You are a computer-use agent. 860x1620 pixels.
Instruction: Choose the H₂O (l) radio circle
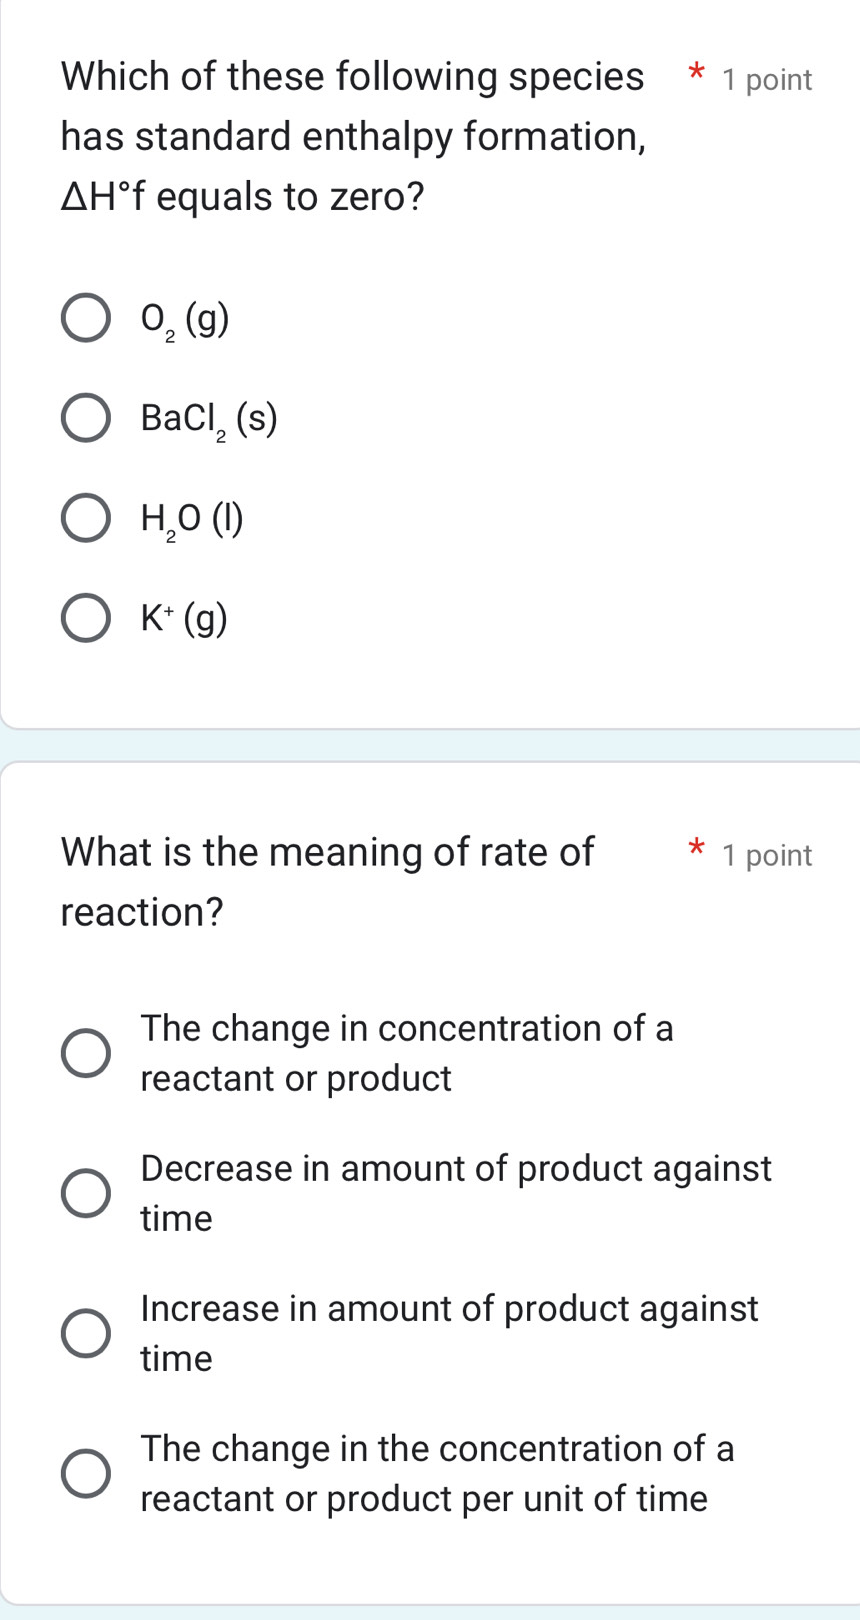[x=86, y=518]
